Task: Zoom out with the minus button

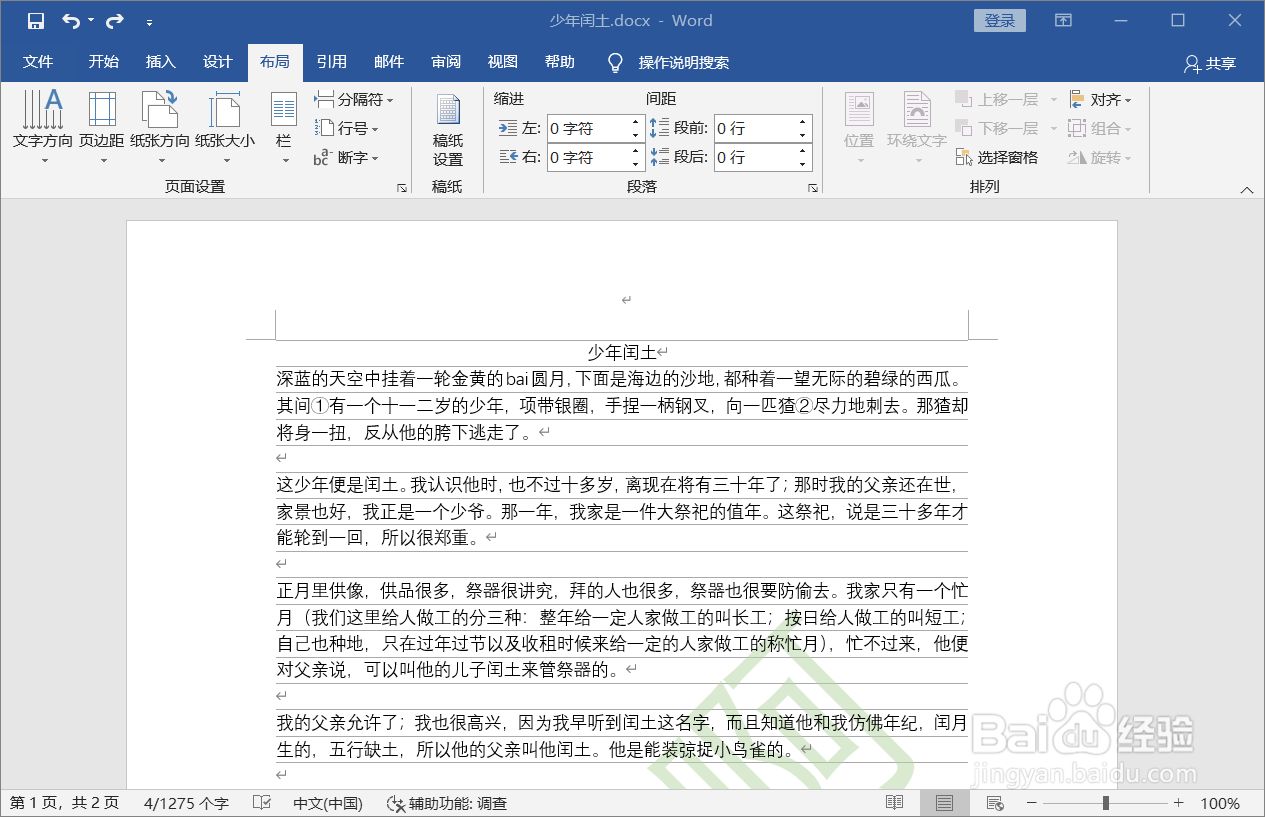Action: coord(1031,803)
